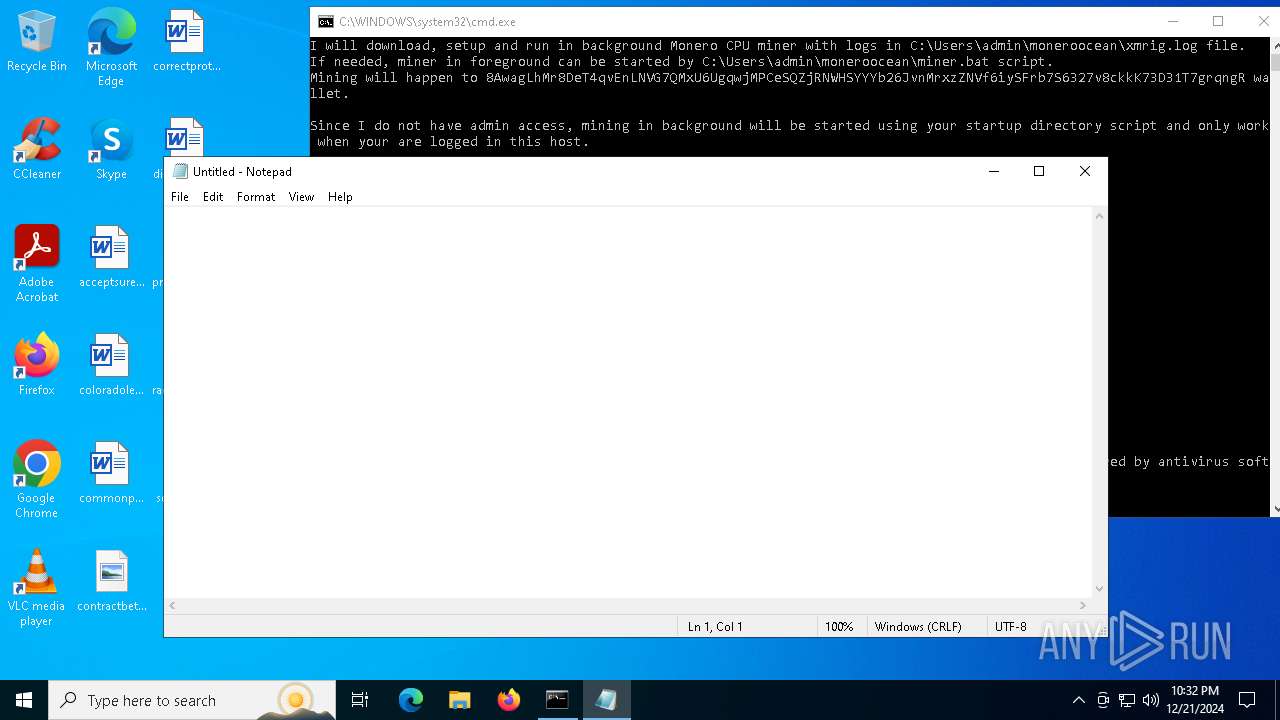Open Skype desktop shortcut

pos(111,150)
